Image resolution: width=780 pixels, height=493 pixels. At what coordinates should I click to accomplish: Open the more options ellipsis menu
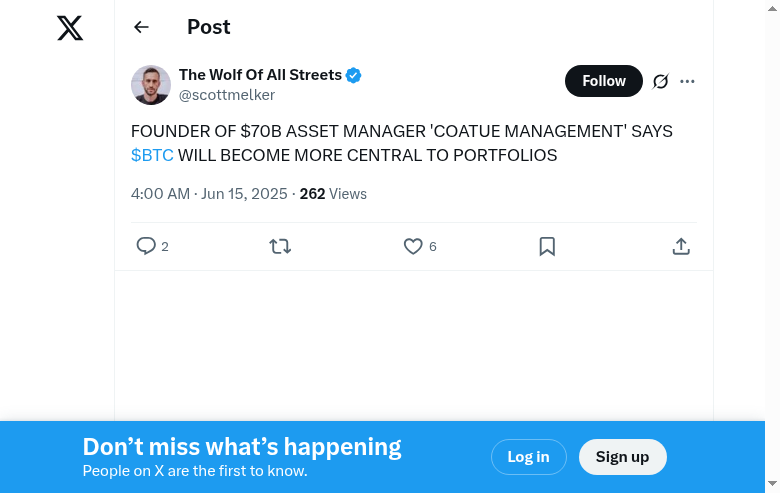click(687, 81)
